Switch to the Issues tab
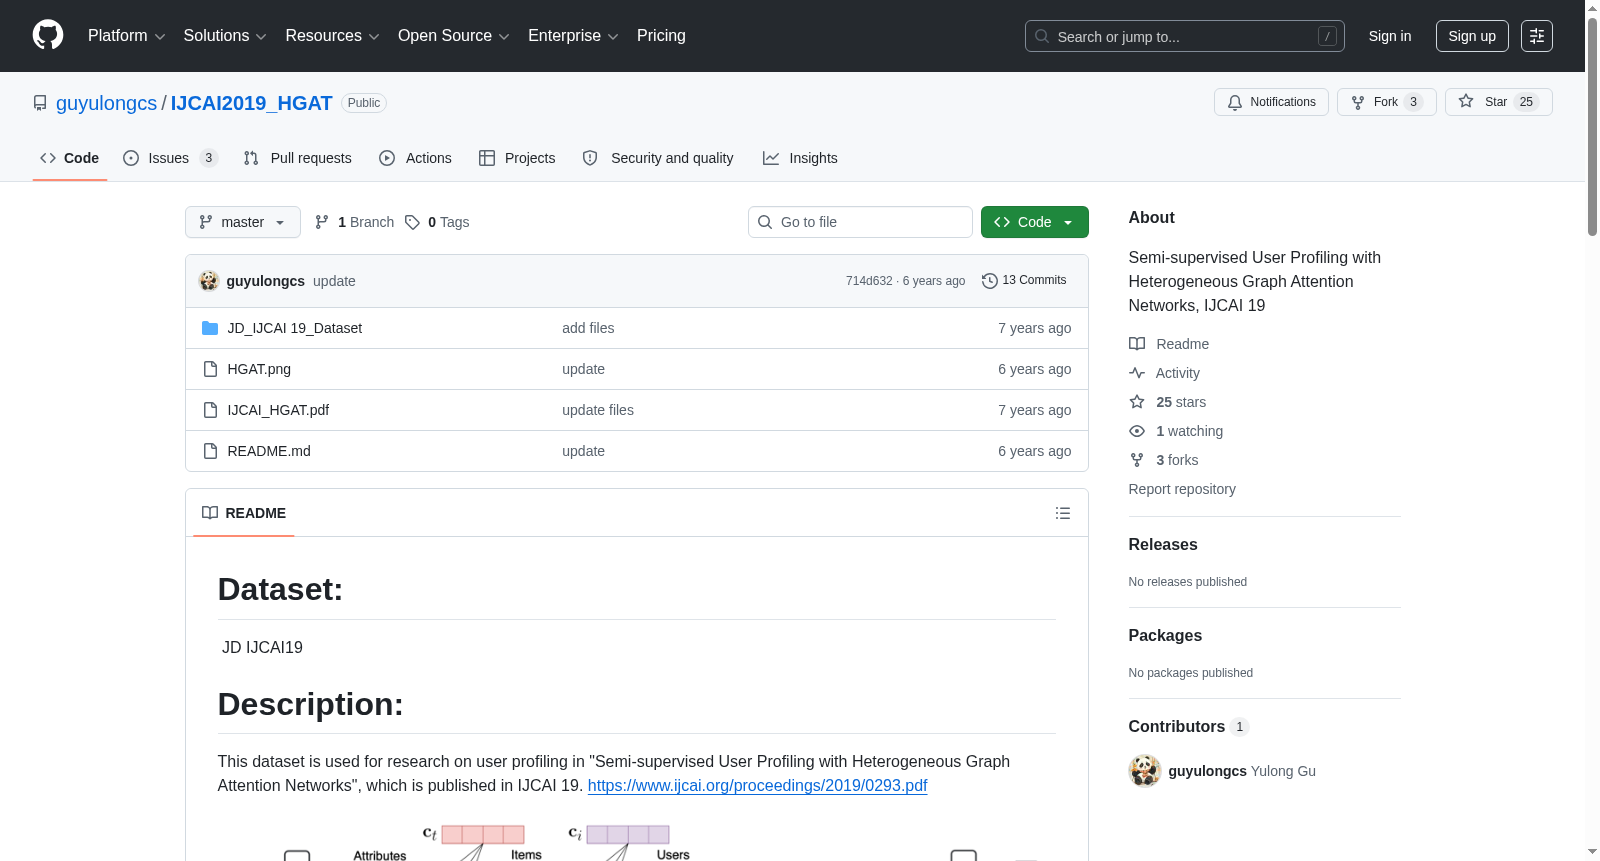Screen dimensions: 1600x861 (170, 158)
